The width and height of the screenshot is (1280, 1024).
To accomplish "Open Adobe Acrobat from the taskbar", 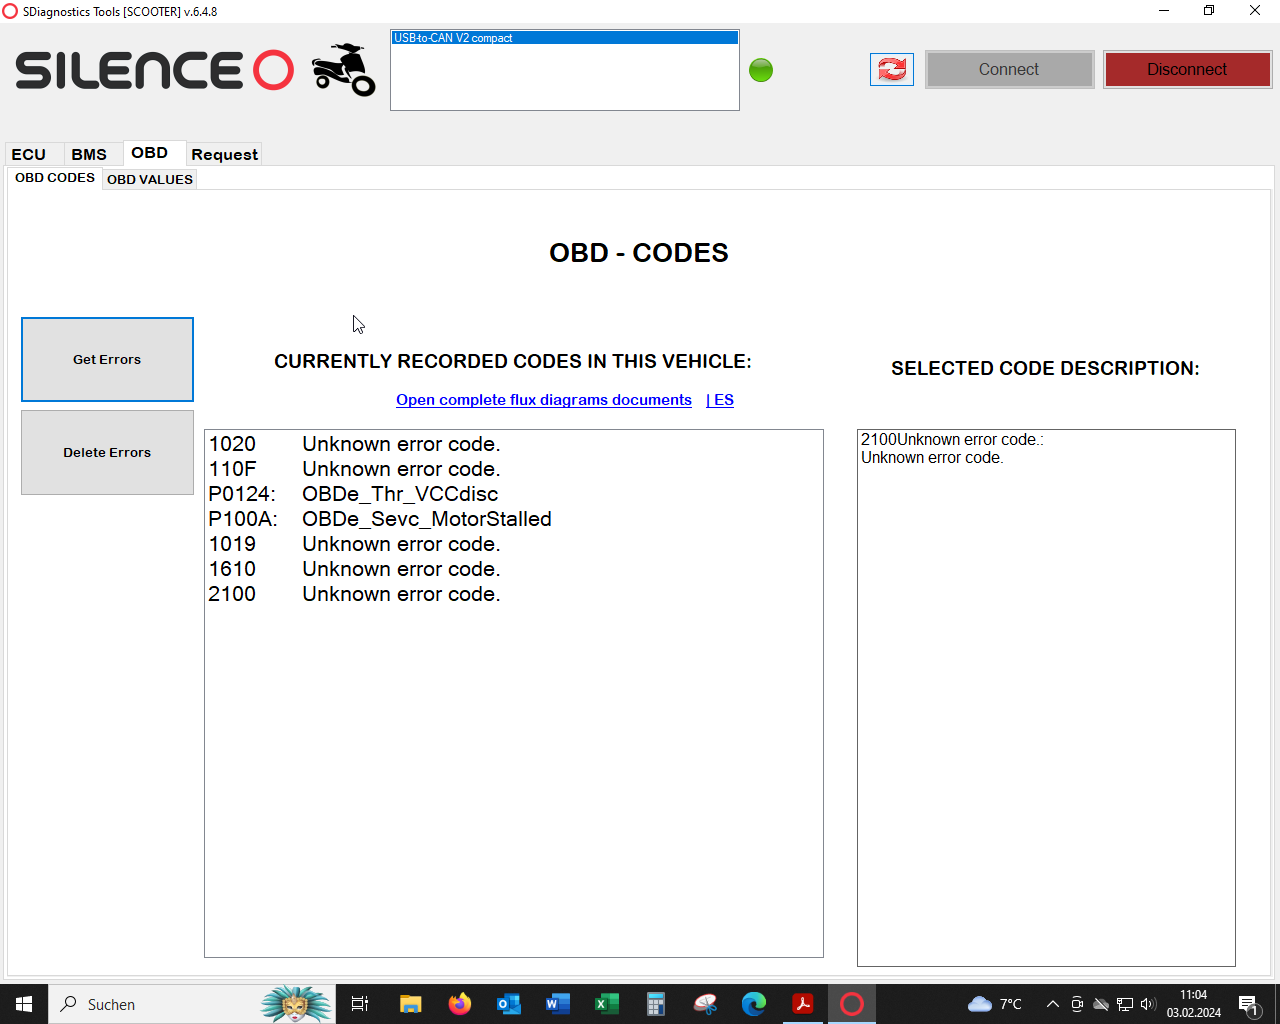I will coord(803,1004).
